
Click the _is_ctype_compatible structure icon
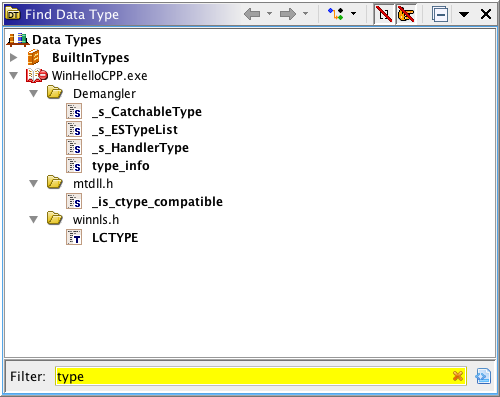(74, 201)
